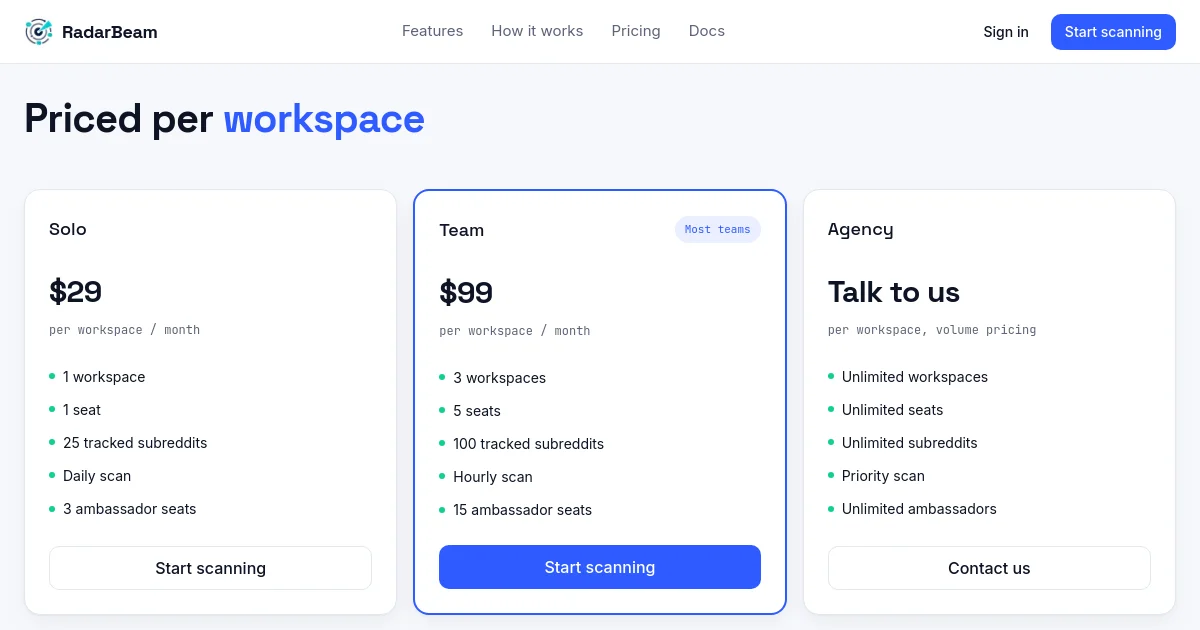This screenshot has width=1200, height=630.
Task: Click the Agency plan title
Action: click(x=861, y=229)
